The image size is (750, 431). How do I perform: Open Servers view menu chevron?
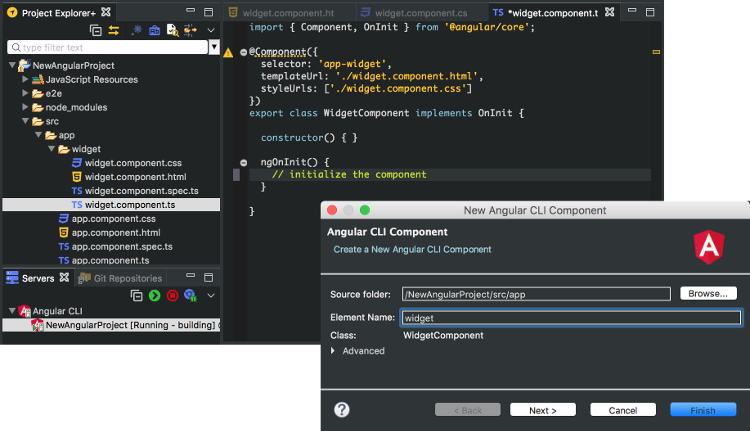pyautogui.click(x=210, y=296)
